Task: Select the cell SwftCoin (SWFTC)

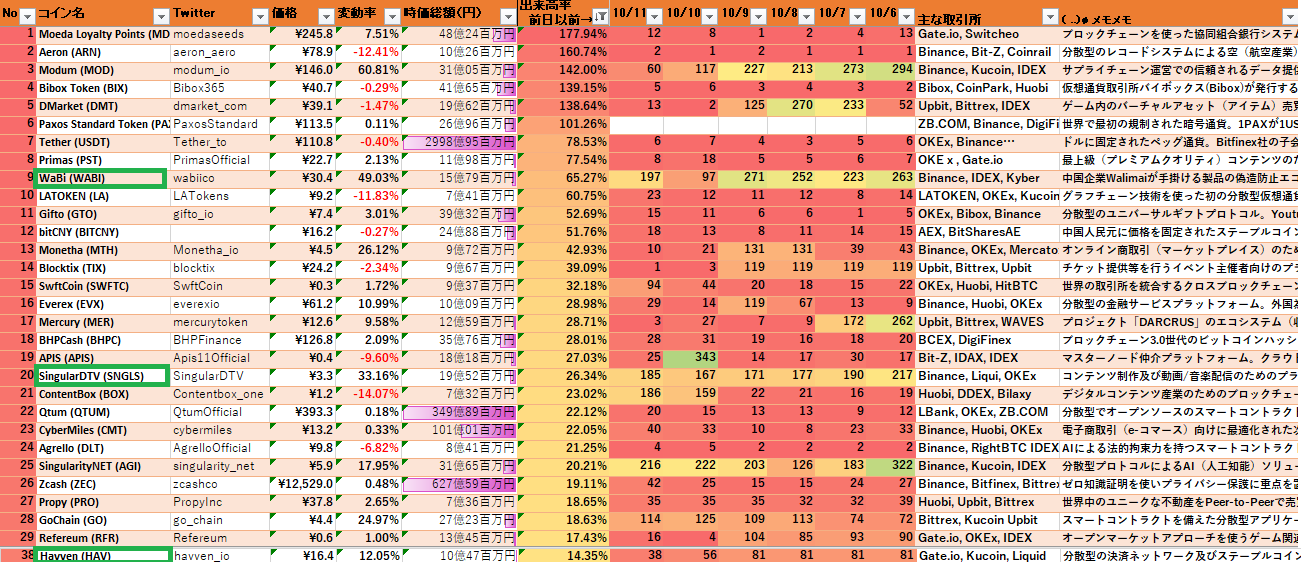Action: (x=103, y=286)
